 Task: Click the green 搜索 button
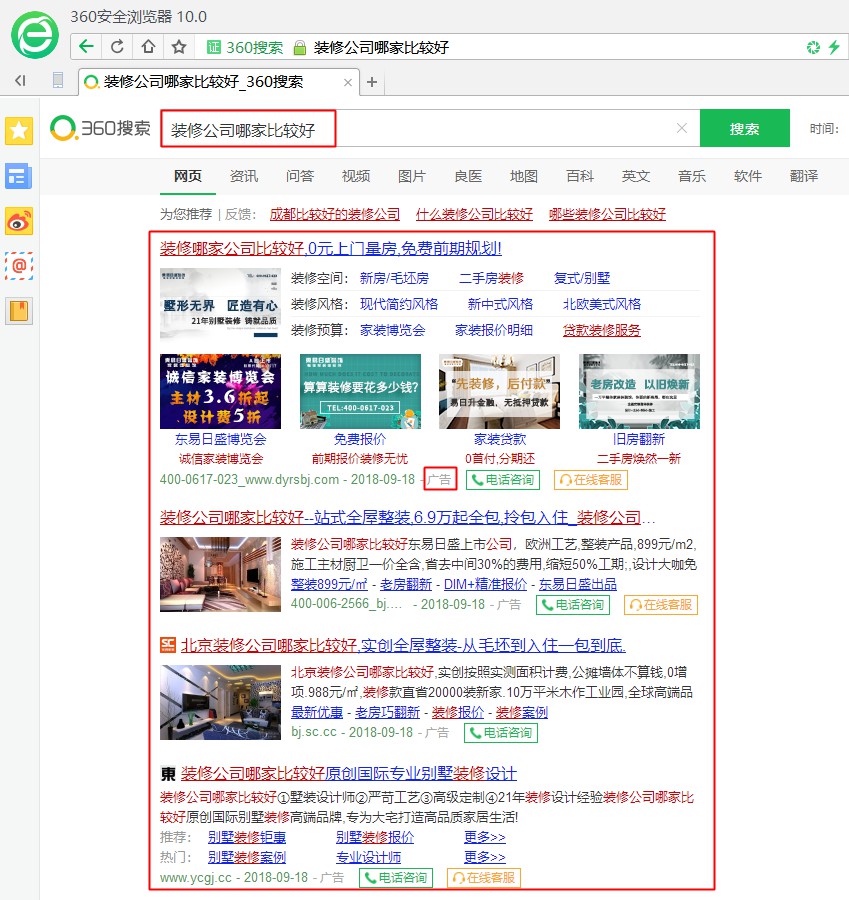(745, 129)
